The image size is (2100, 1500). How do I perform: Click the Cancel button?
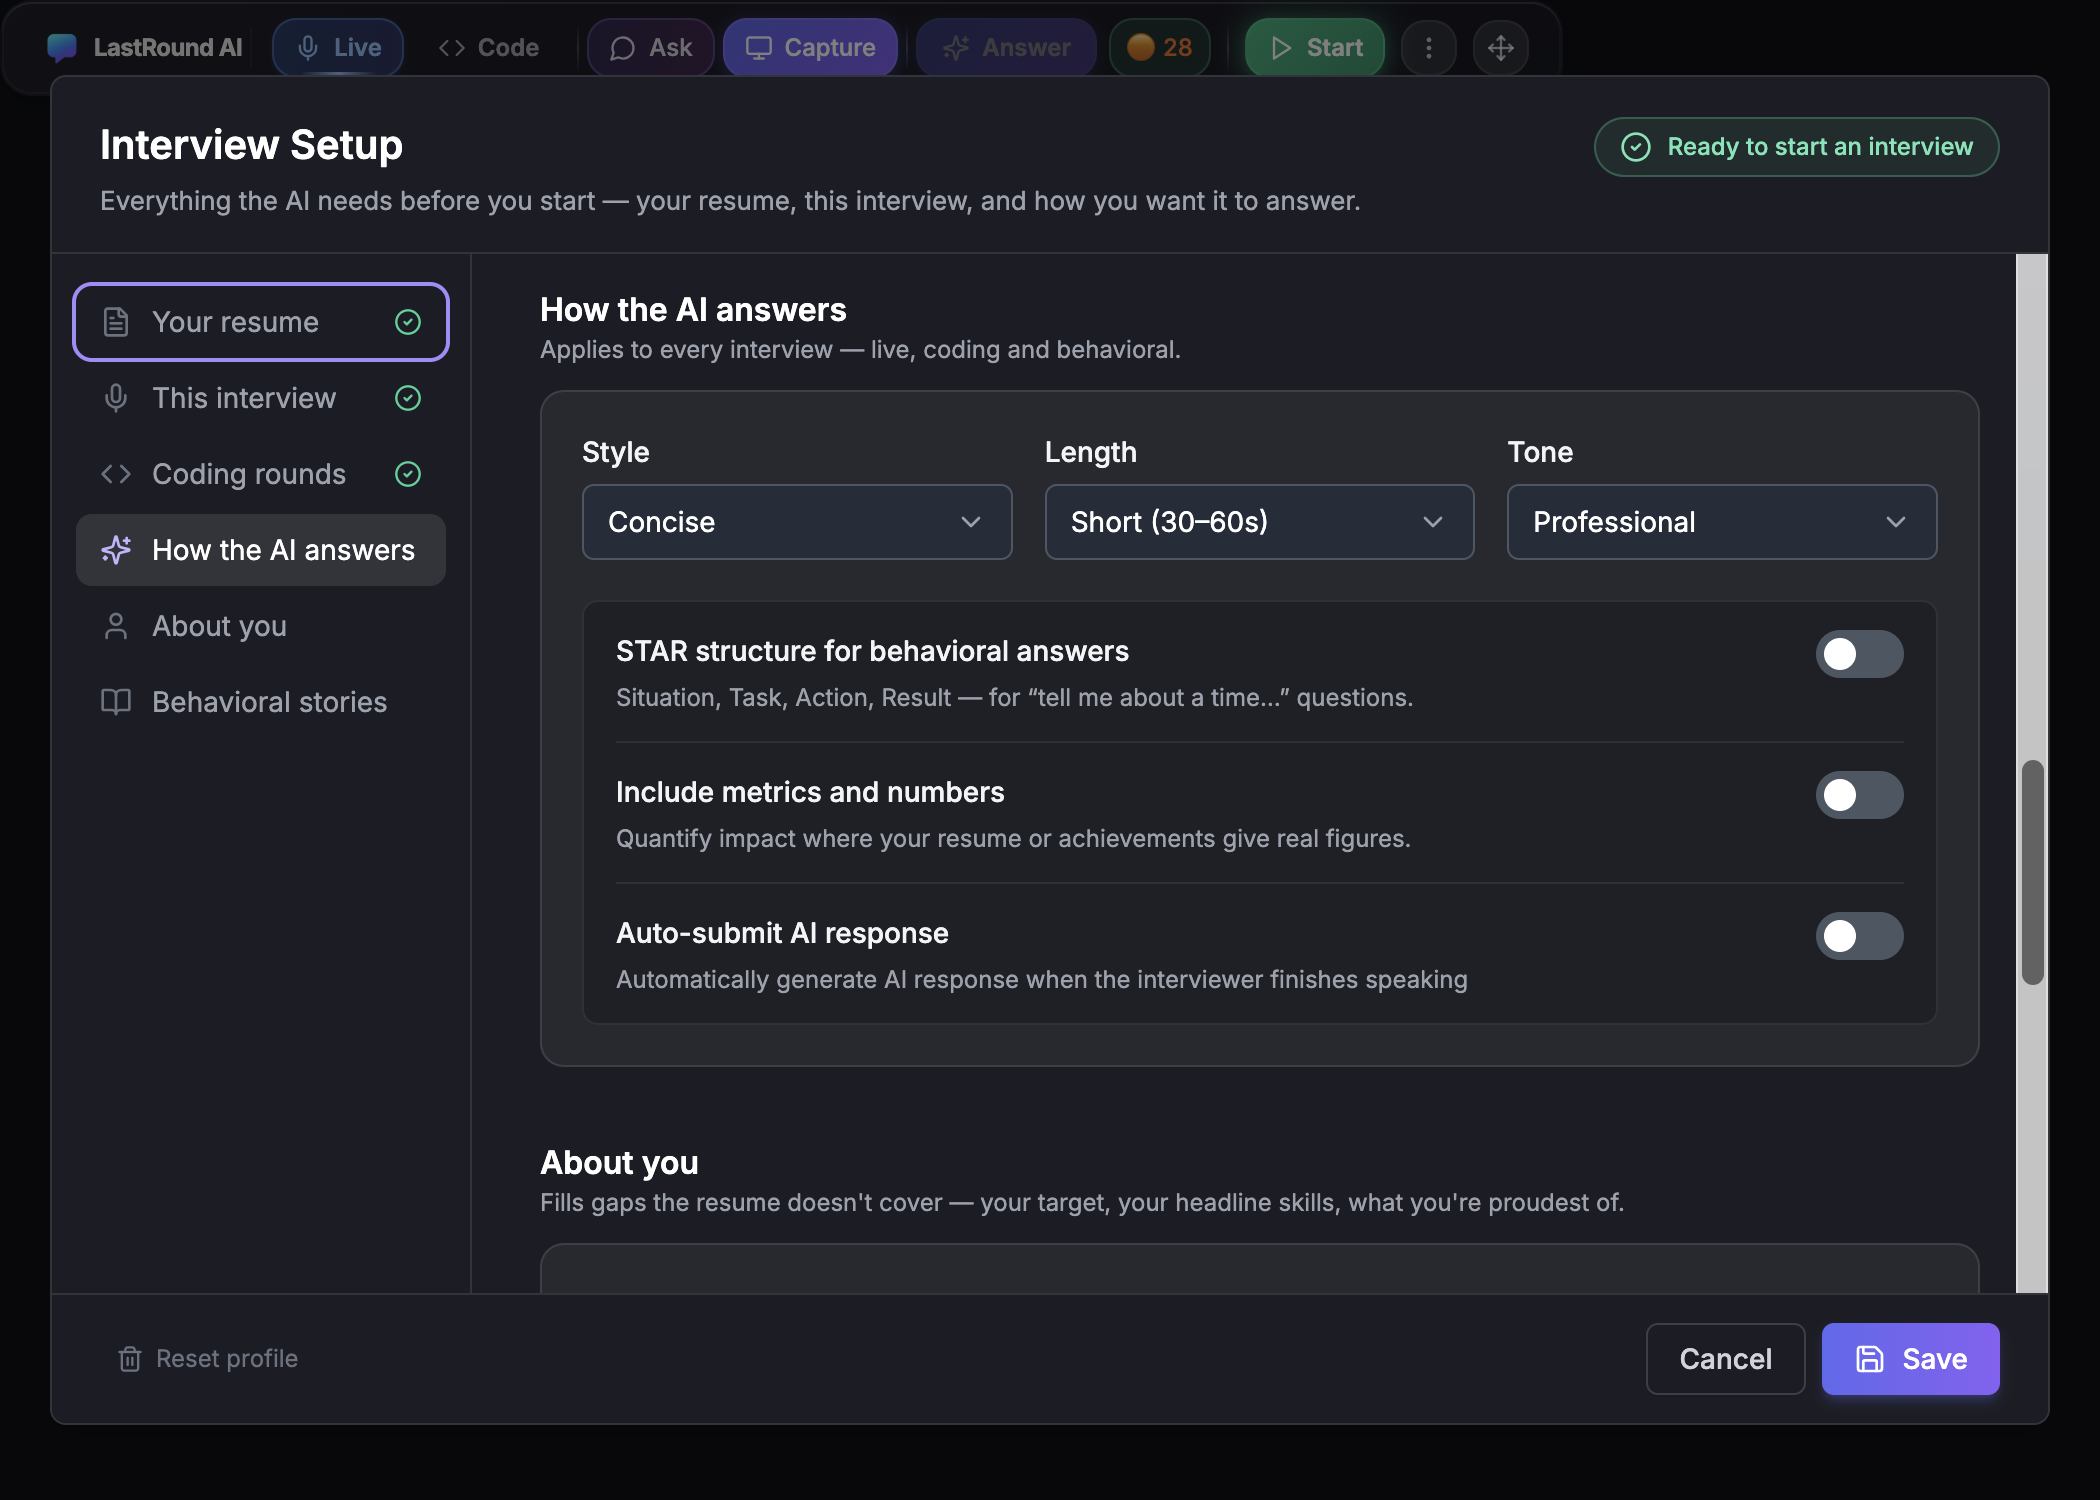[x=1726, y=1359]
